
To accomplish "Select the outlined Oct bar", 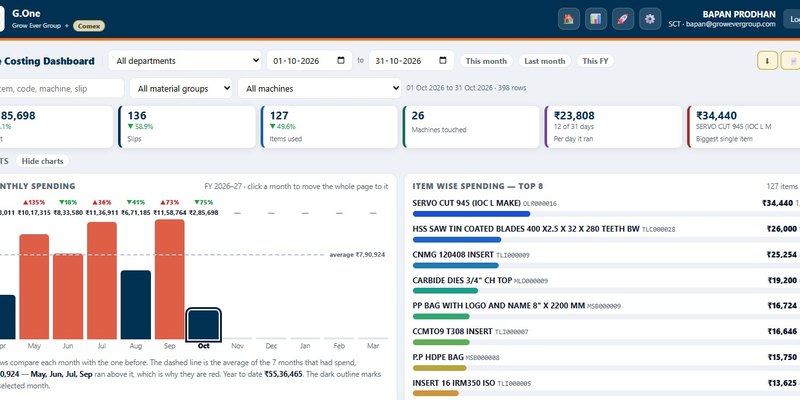I will point(203,324).
